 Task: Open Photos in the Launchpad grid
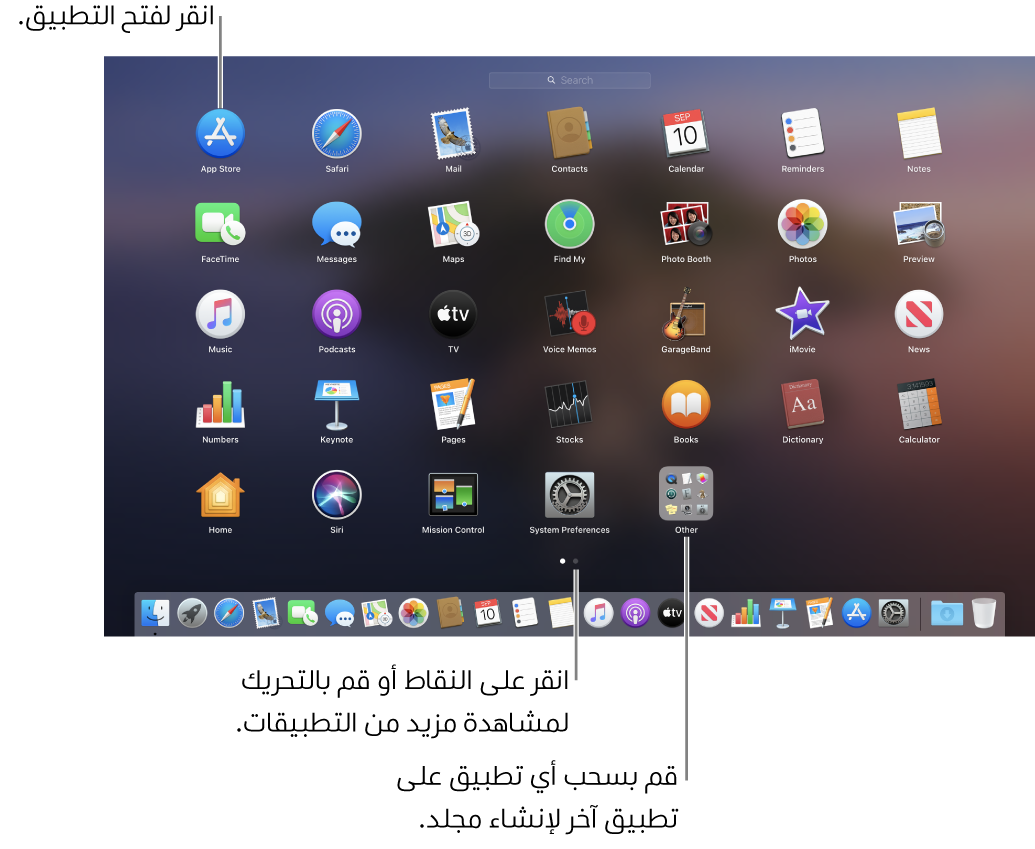(x=803, y=224)
